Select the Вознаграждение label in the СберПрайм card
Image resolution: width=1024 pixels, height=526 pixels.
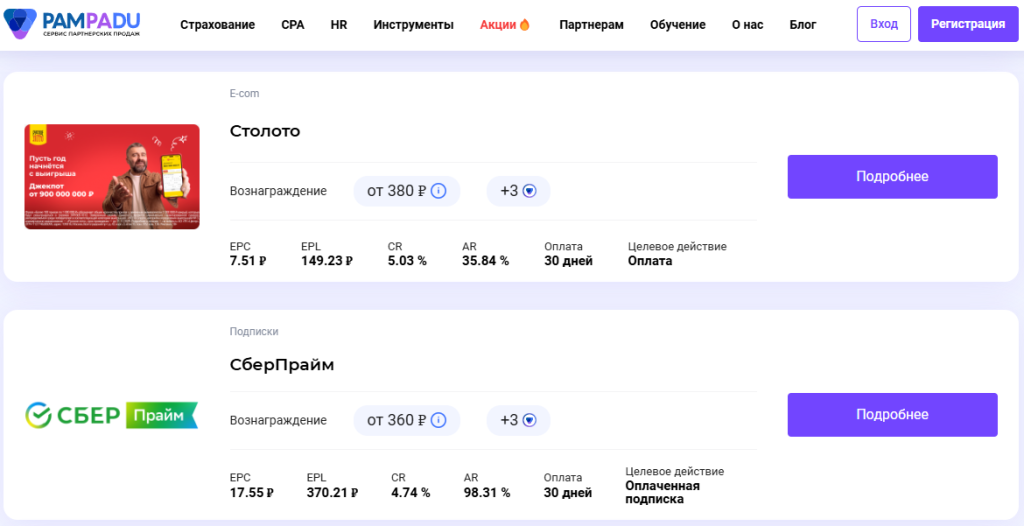pyautogui.click(x=278, y=420)
